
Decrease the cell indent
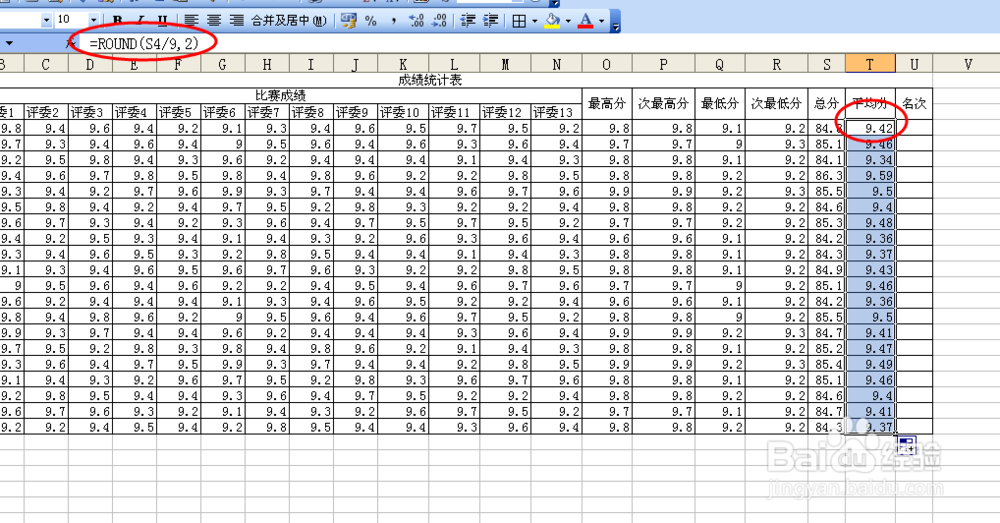[x=468, y=20]
